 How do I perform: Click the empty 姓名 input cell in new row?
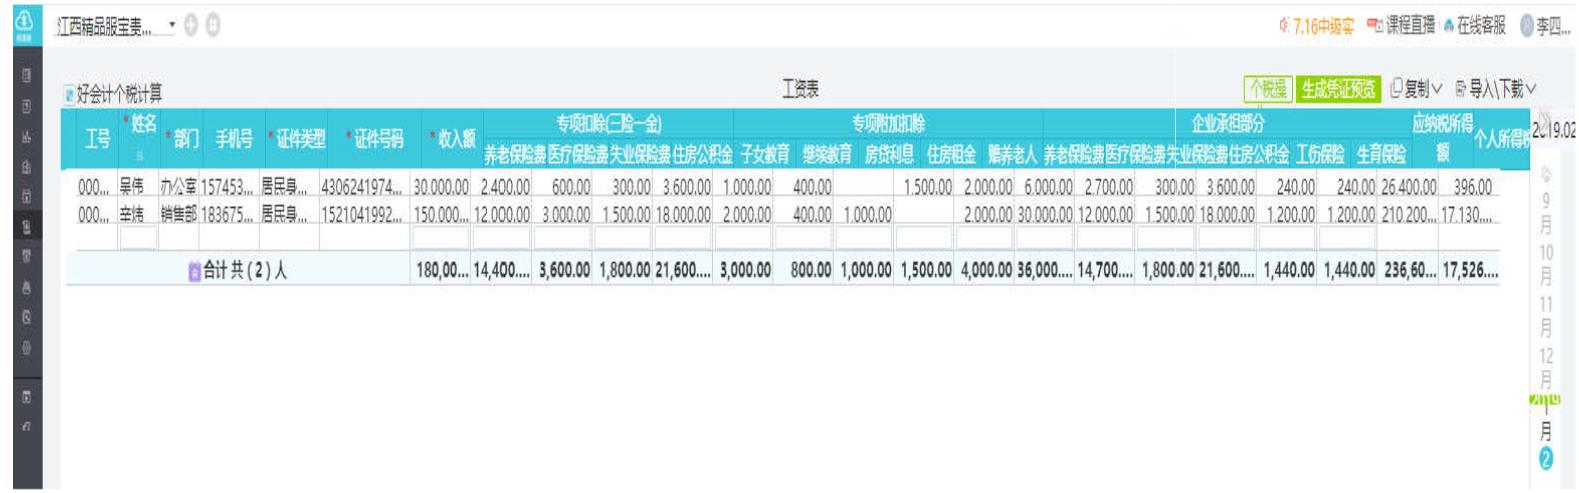138,238
